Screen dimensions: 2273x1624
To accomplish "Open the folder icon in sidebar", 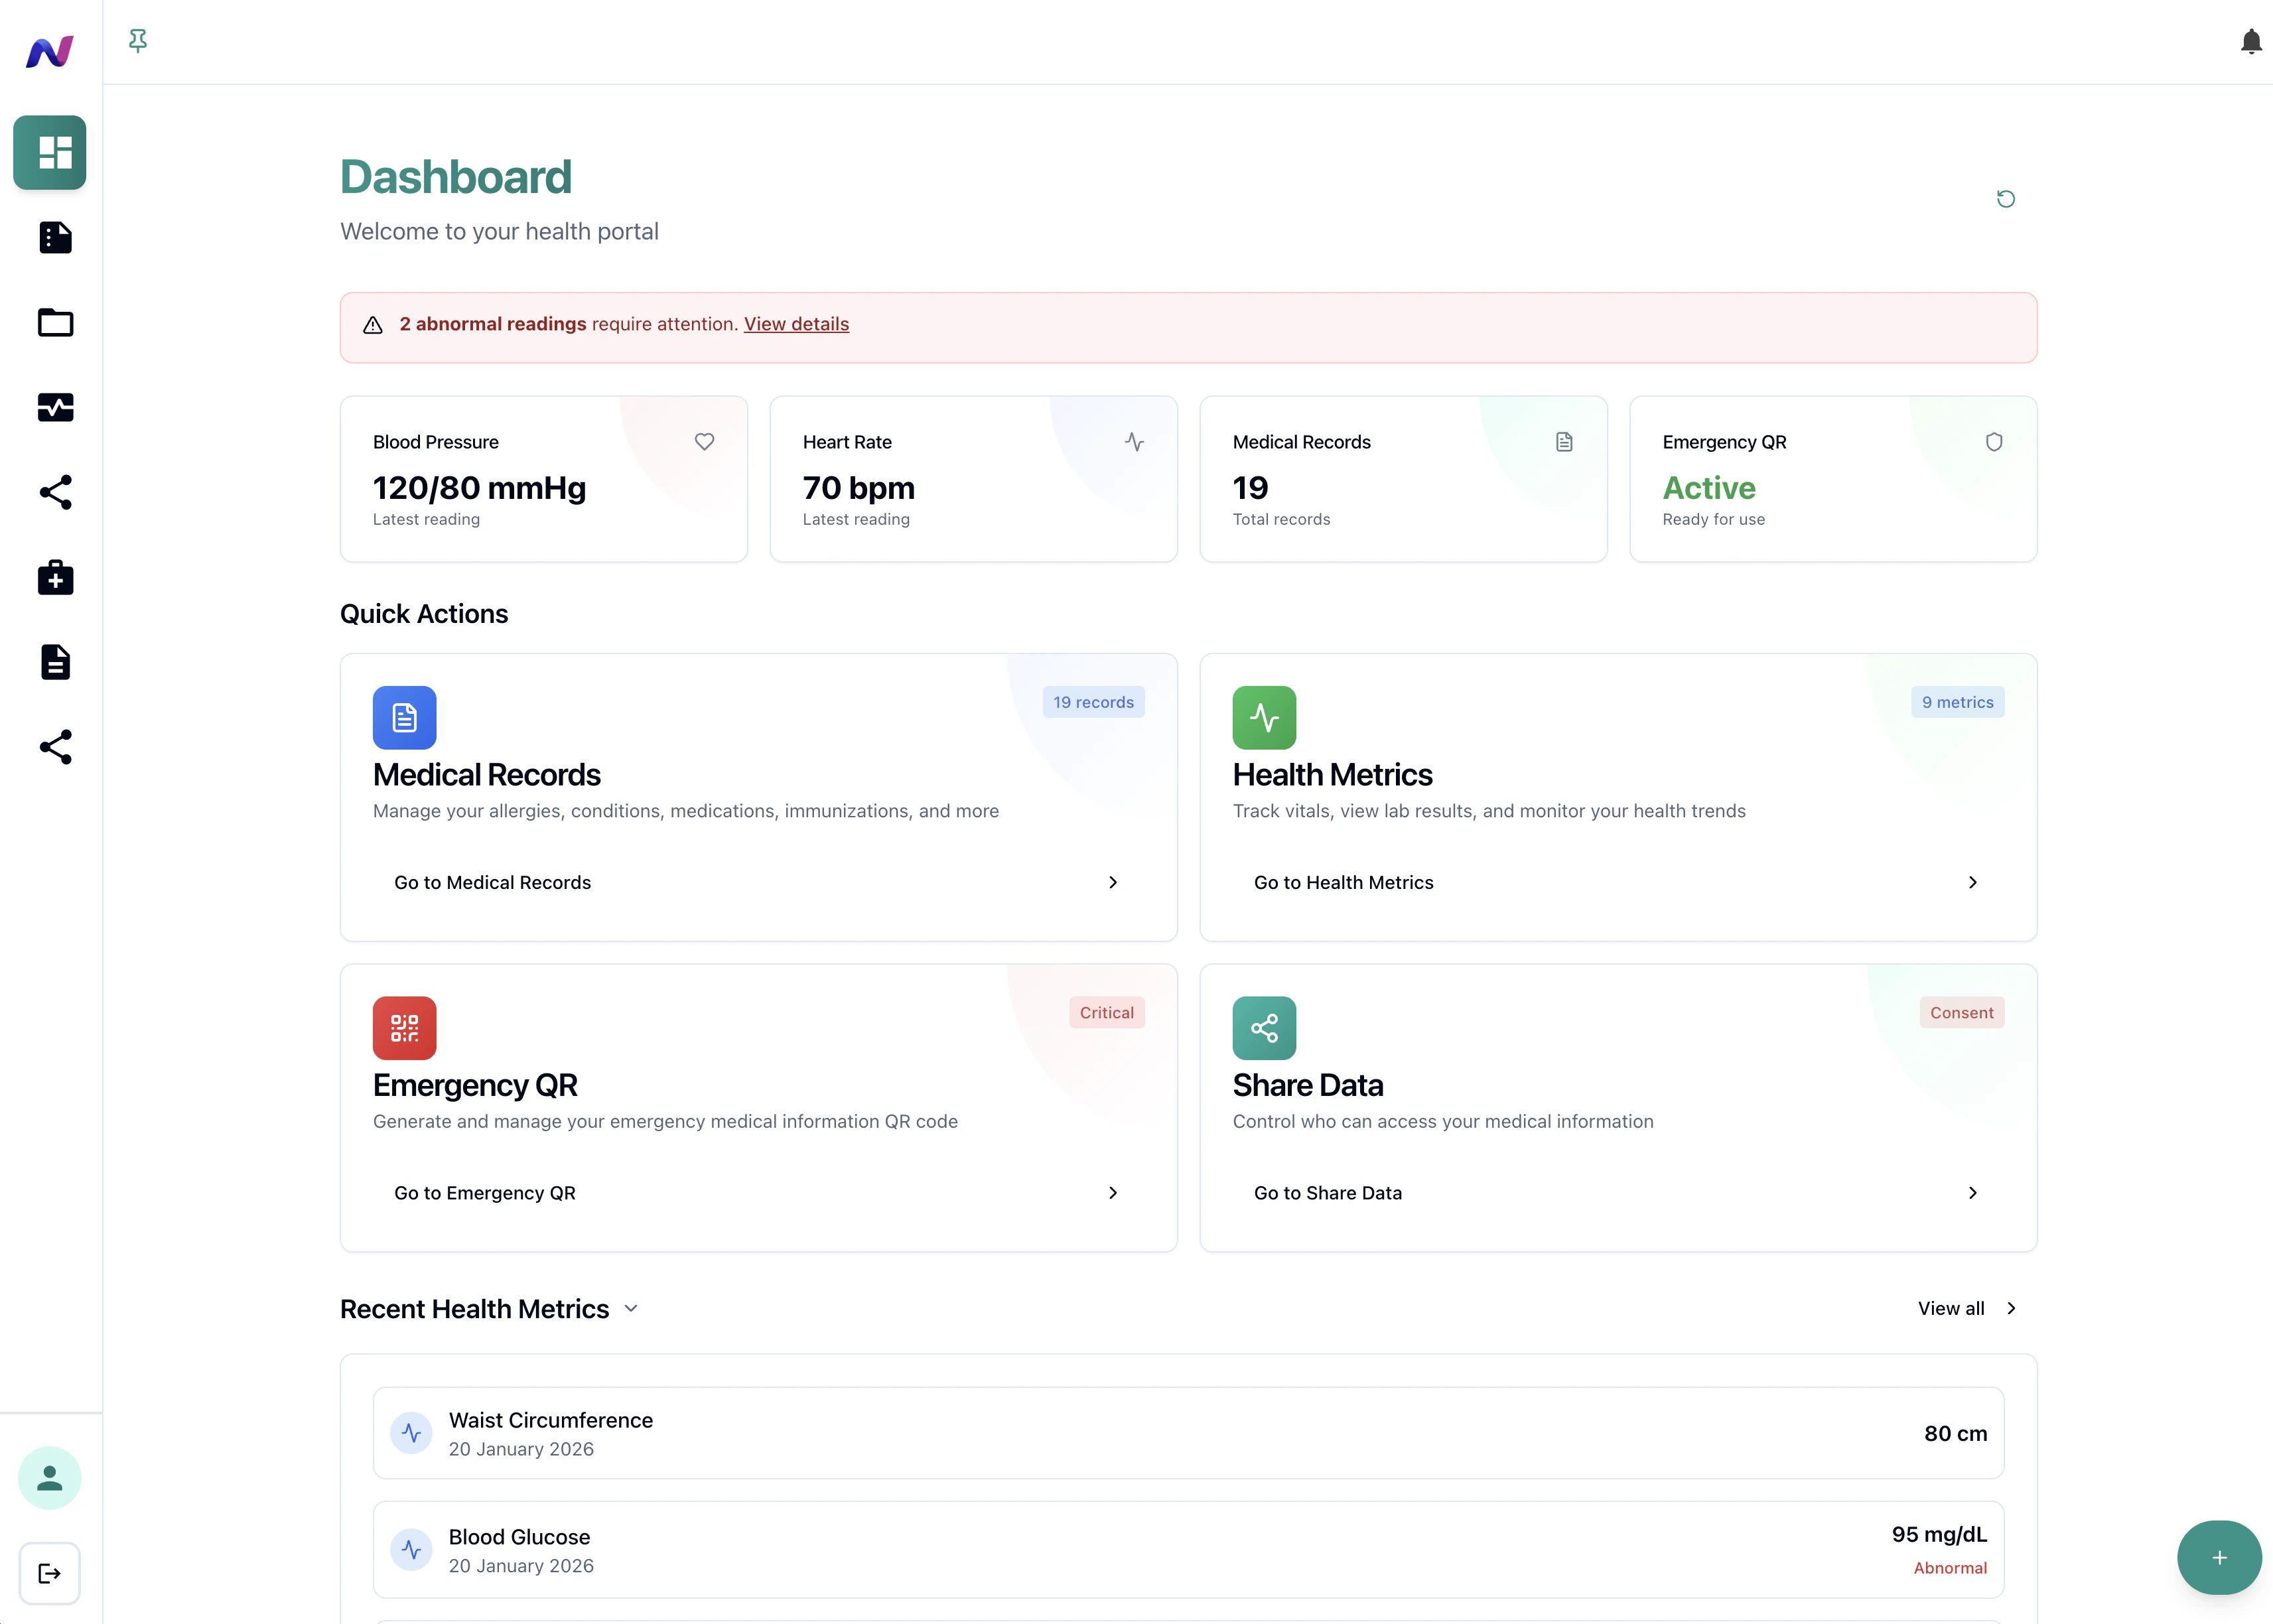I will [56, 322].
